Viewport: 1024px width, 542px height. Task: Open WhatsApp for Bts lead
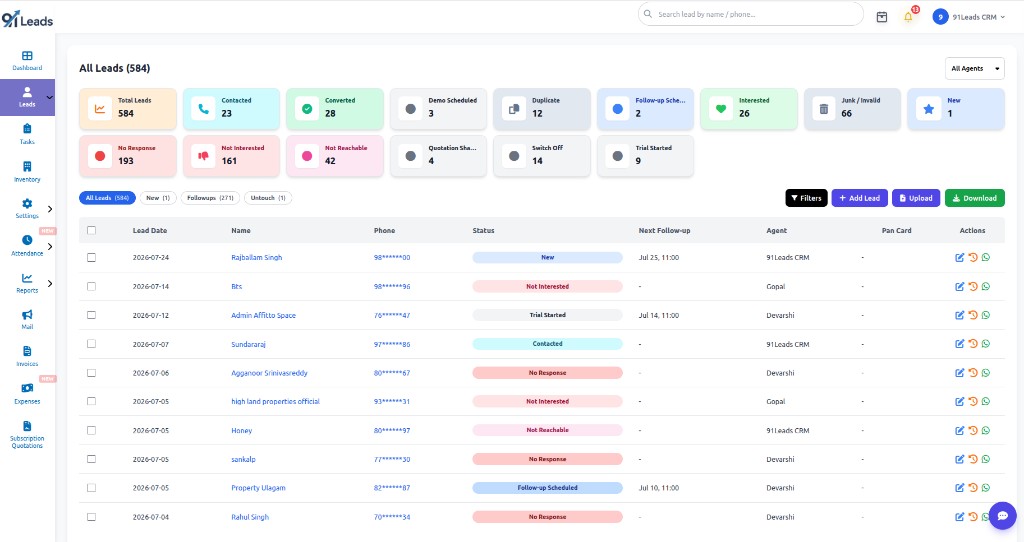click(x=985, y=286)
